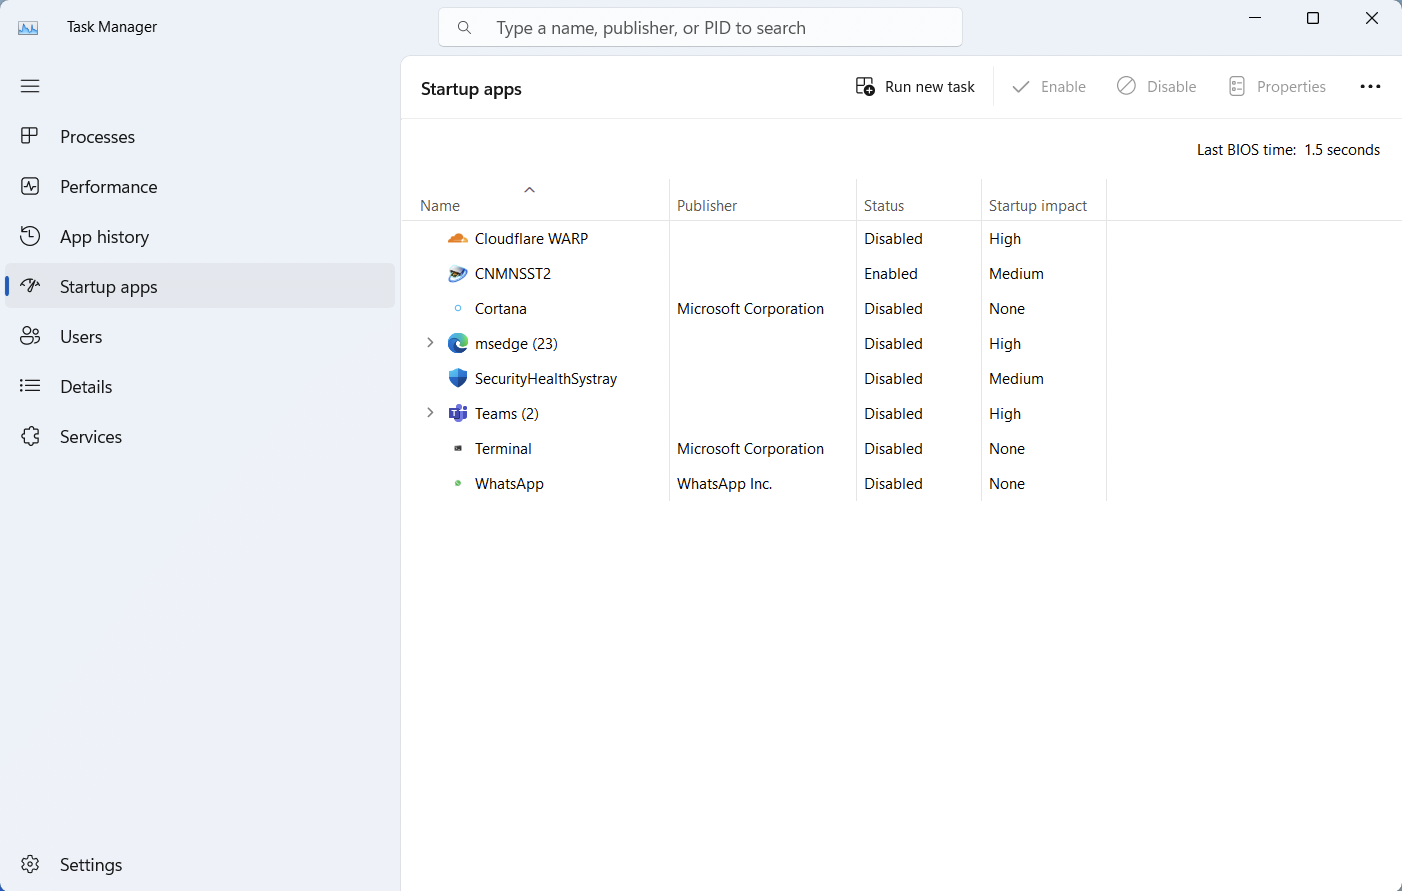This screenshot has width=1402, height=891.
Task: Click the Disable toolbar button
Action: (x=1157, y=87)
